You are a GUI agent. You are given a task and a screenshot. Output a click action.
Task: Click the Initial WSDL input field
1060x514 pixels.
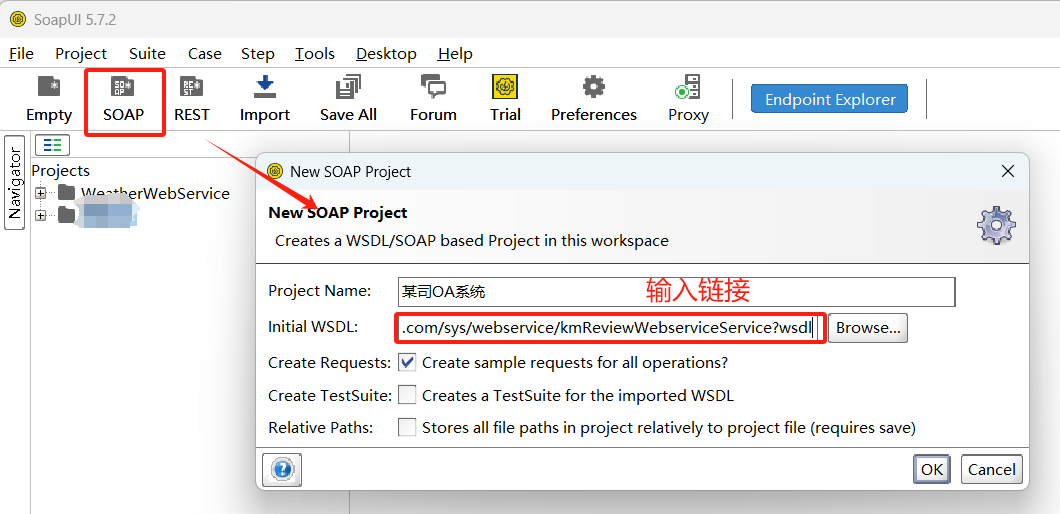610,328
